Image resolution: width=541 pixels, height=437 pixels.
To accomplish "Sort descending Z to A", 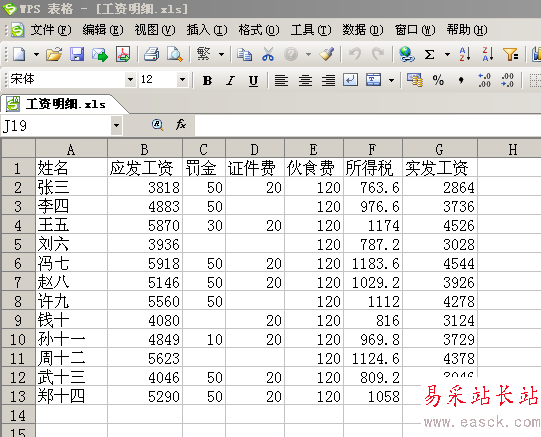I will tap(488, 54).
